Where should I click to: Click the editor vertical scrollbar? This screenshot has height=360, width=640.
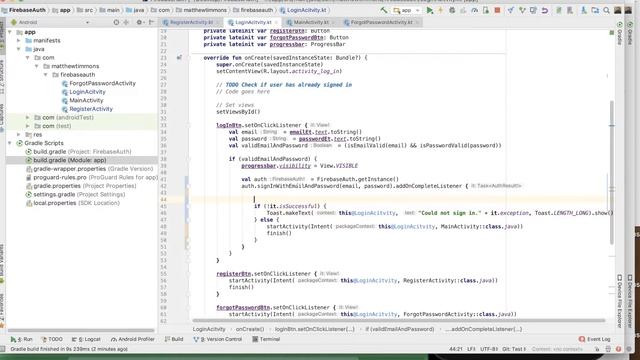(x=611, y=173)
